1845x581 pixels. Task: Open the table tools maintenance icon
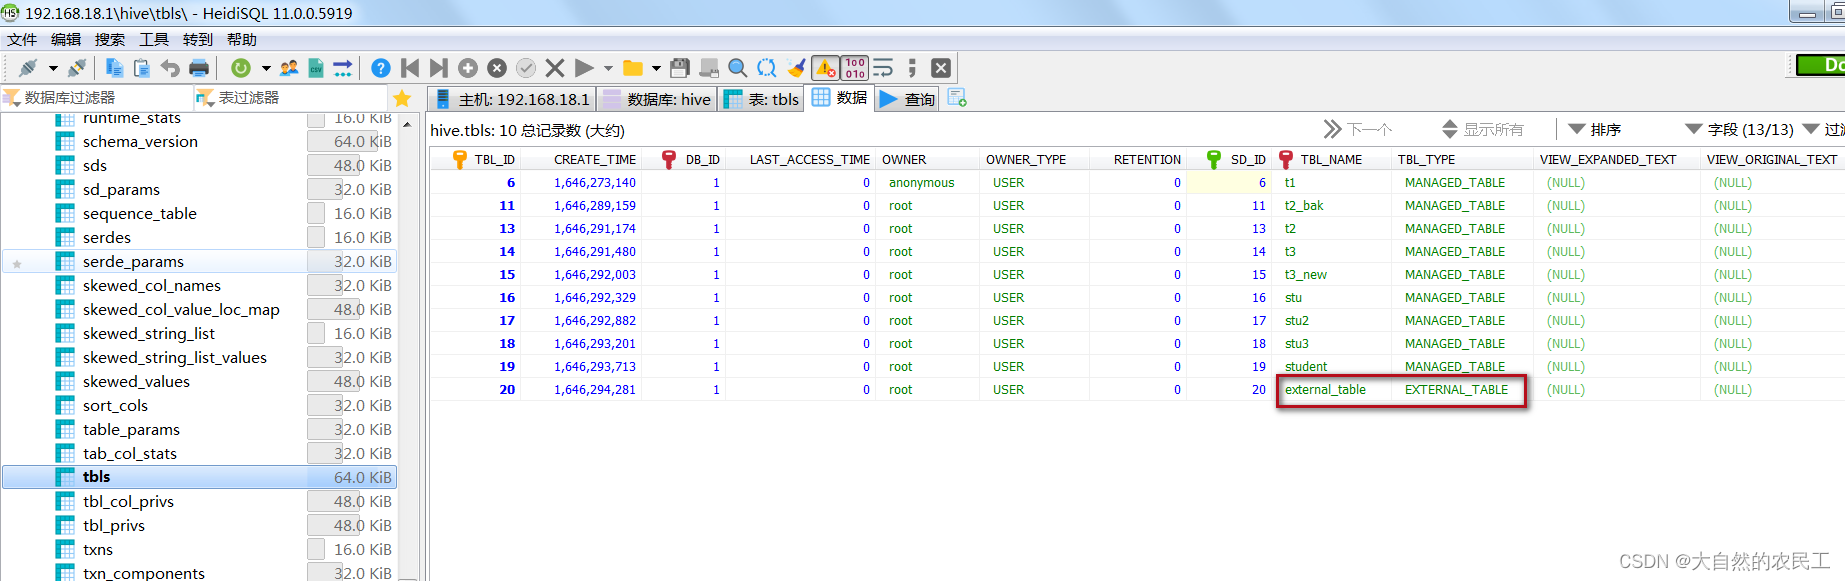pyautogui.click(x=343, y=68)
